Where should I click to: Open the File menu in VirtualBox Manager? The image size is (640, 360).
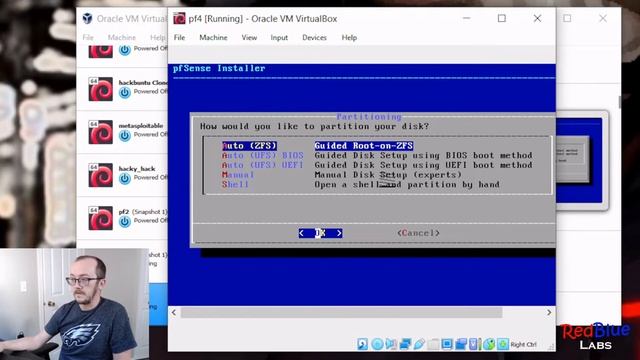pos(88,38)
